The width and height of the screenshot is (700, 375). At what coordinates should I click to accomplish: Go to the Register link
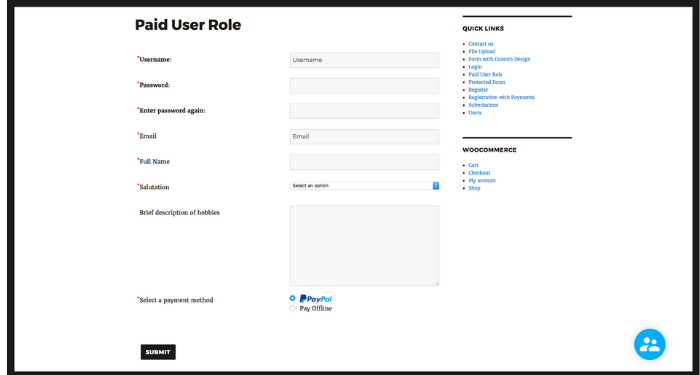click(x=478, y=90)
